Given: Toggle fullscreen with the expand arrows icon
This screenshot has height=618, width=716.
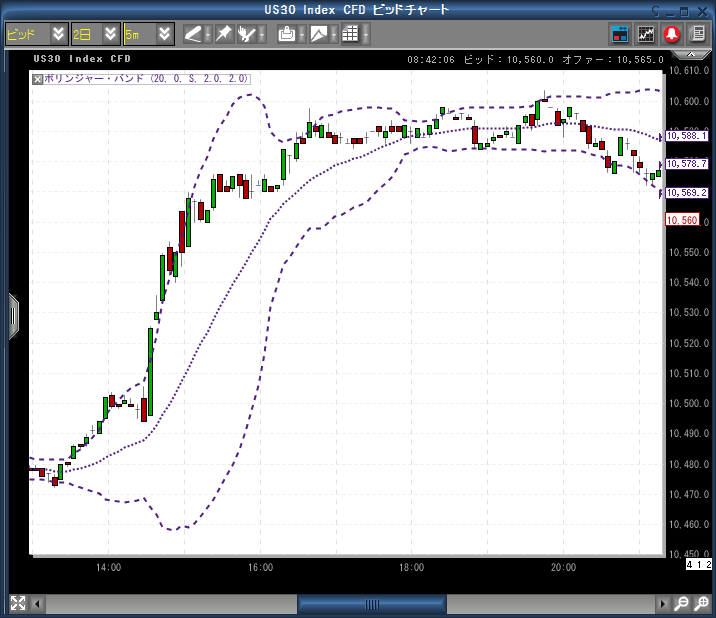Looking at the screenshot, I should pyautogui.click(x=17, y=603).
